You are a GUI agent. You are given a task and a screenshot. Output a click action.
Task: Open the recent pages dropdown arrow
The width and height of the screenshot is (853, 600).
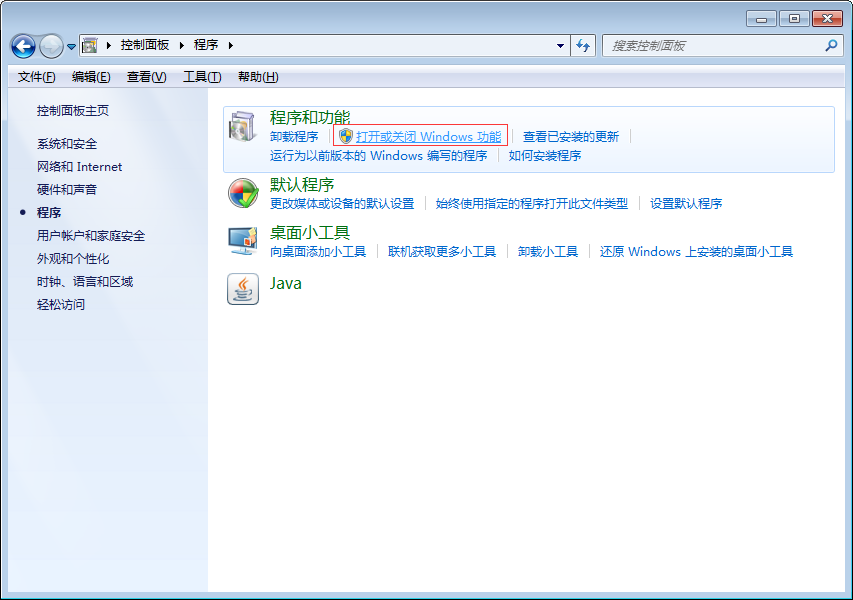(x=71, y=47)
